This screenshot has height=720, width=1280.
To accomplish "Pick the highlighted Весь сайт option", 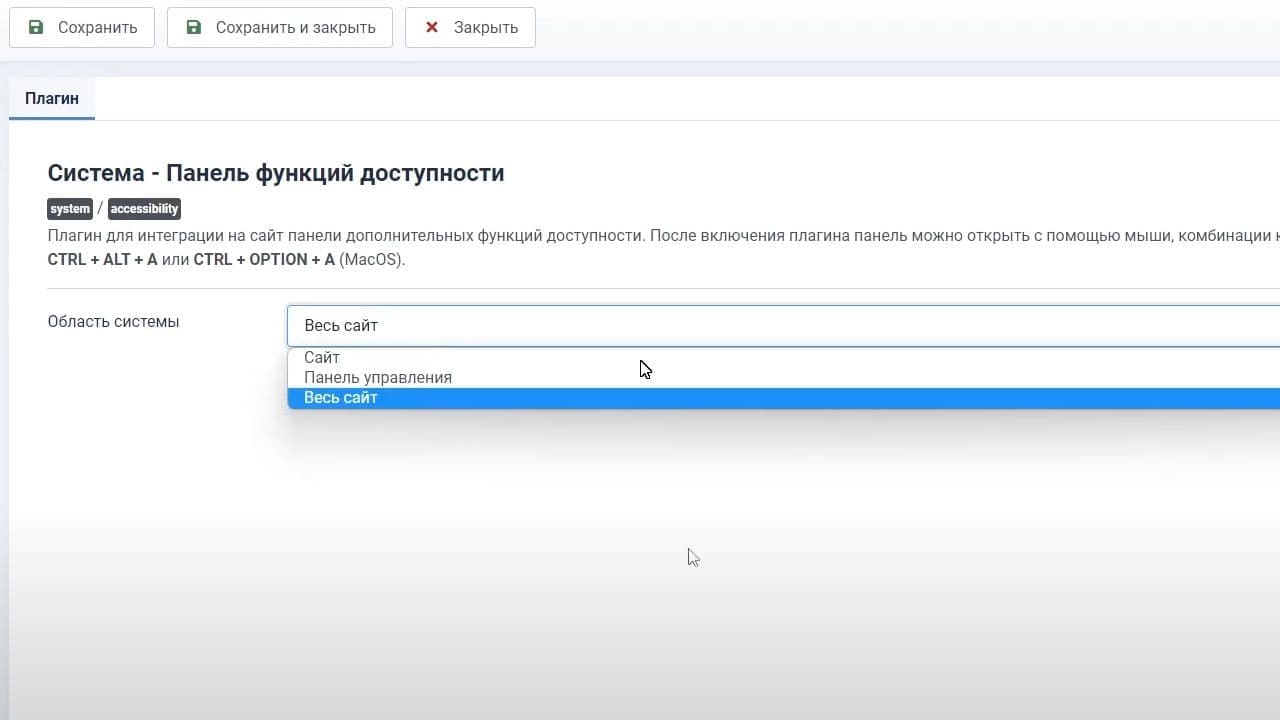I will pos(783,398).
